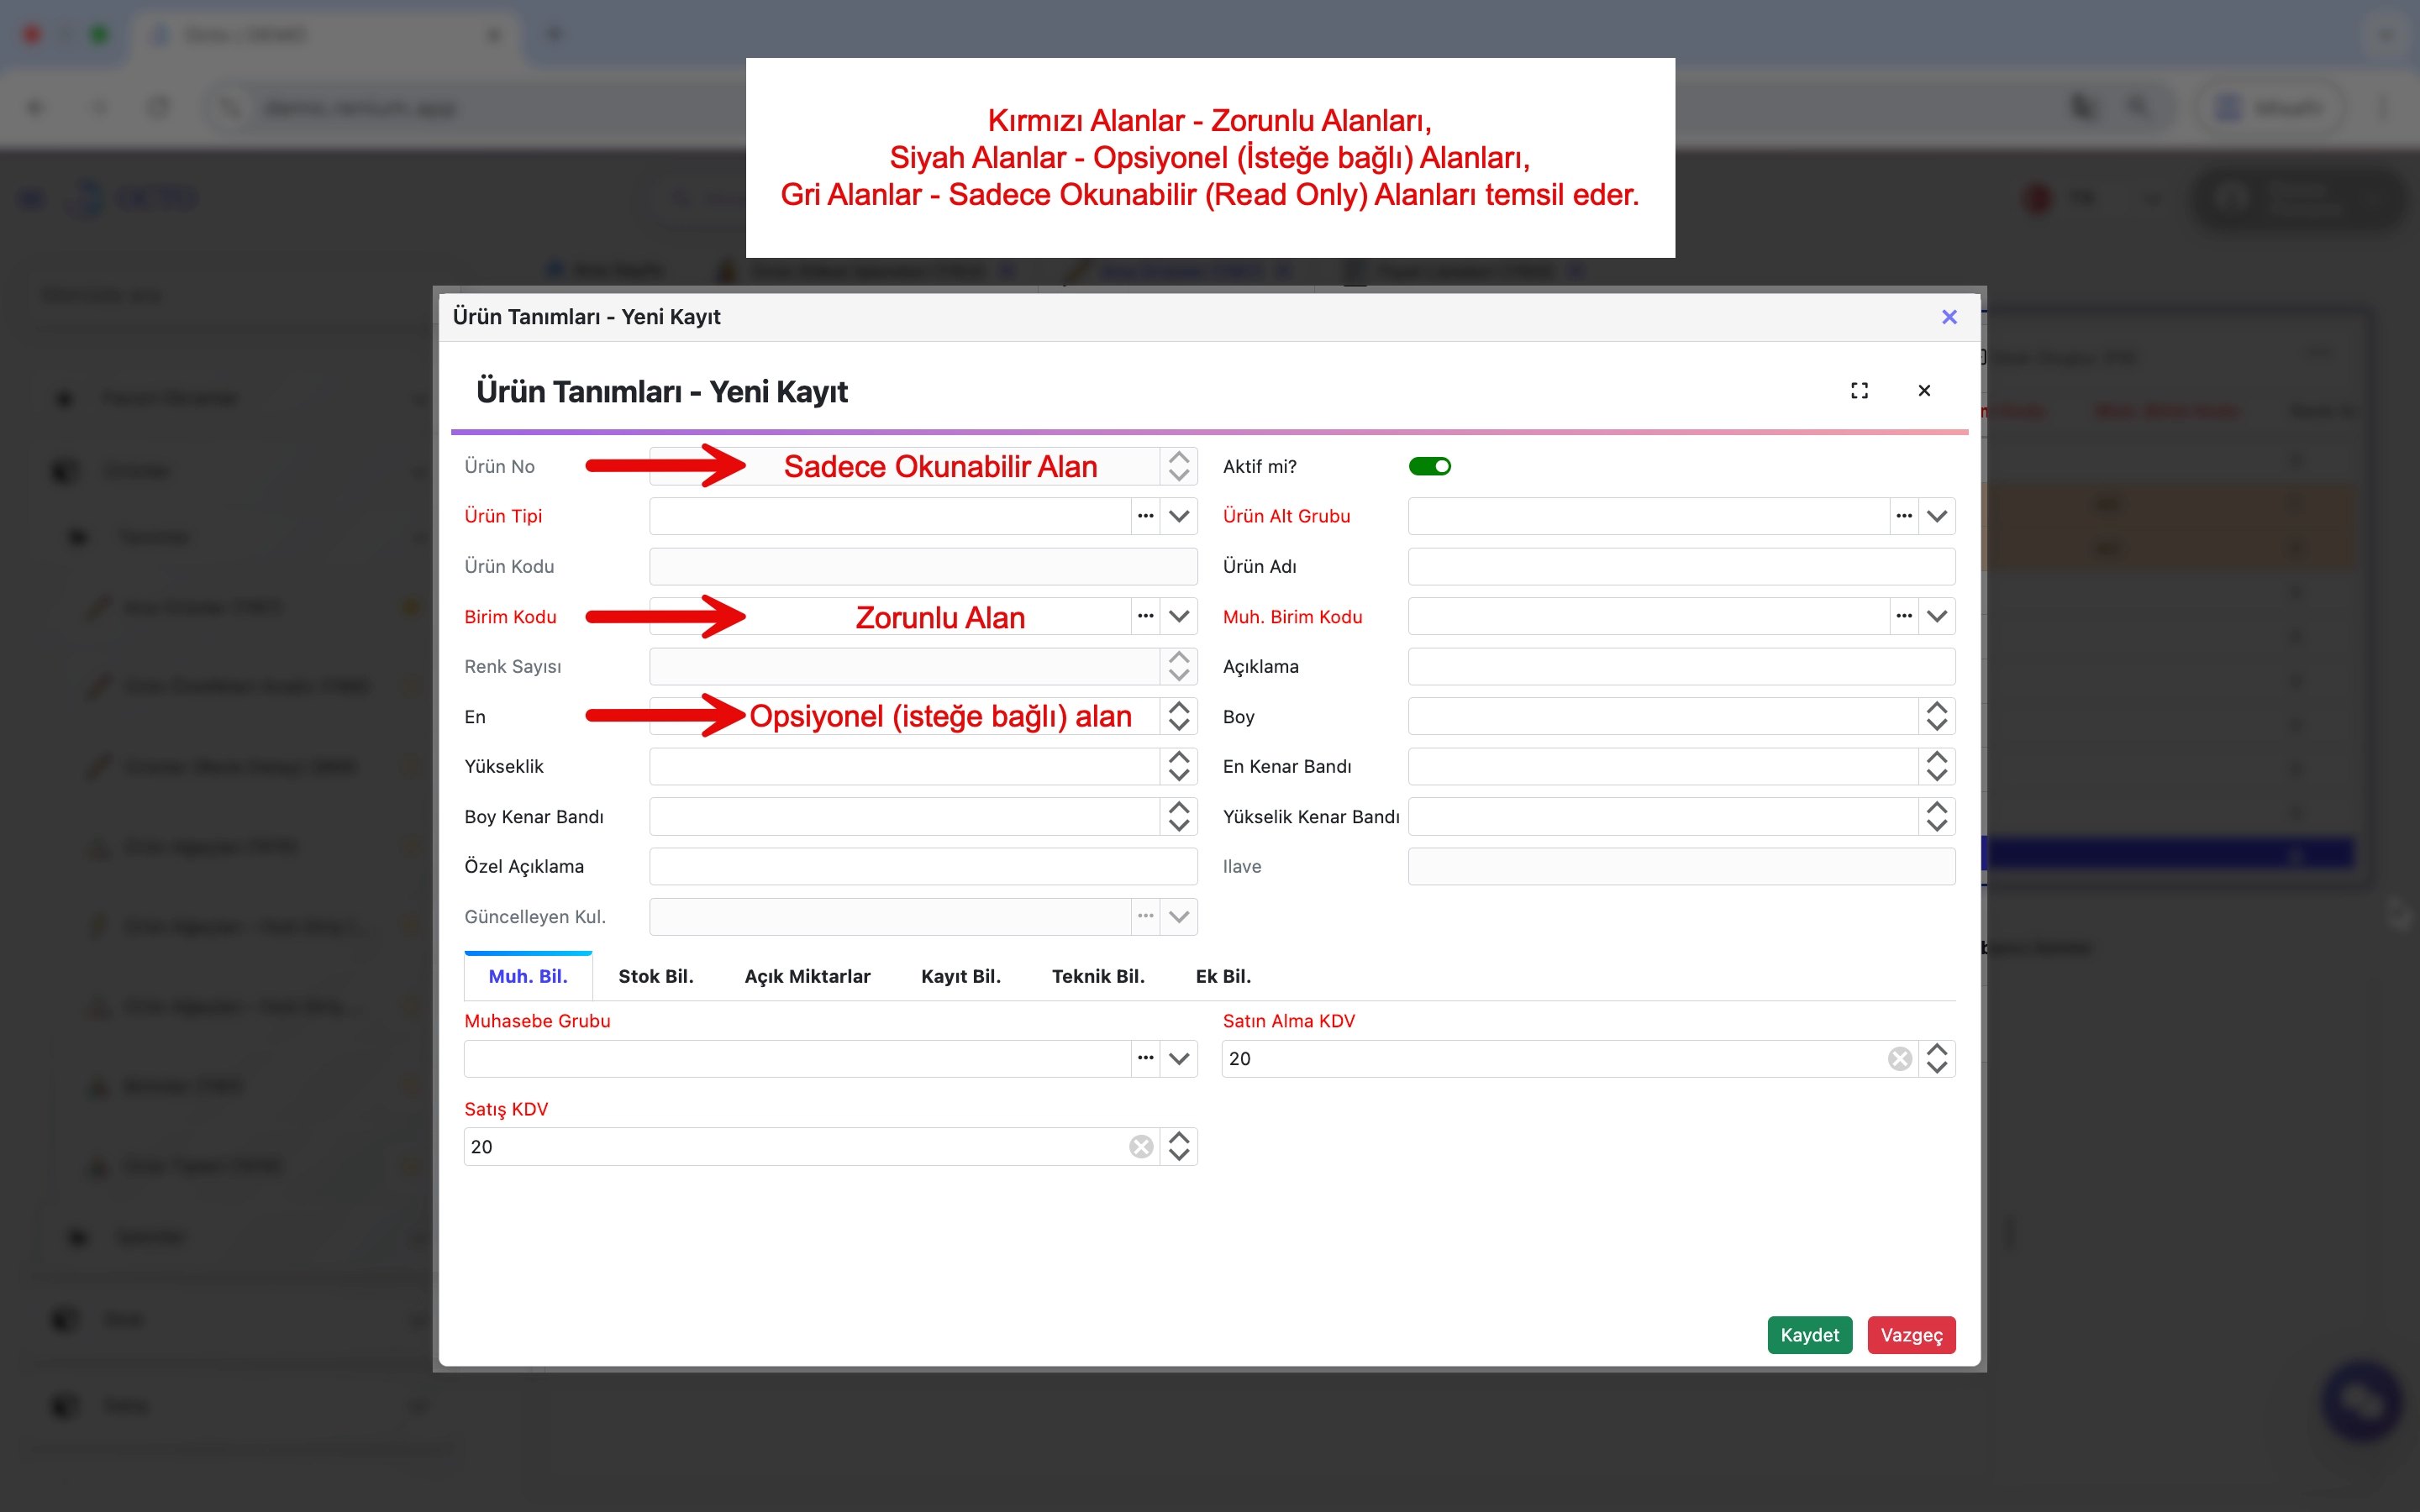Clear the Satın Alma KDV value
This screenshot has height=1512, width=2420.
tap(1899, 1058)
